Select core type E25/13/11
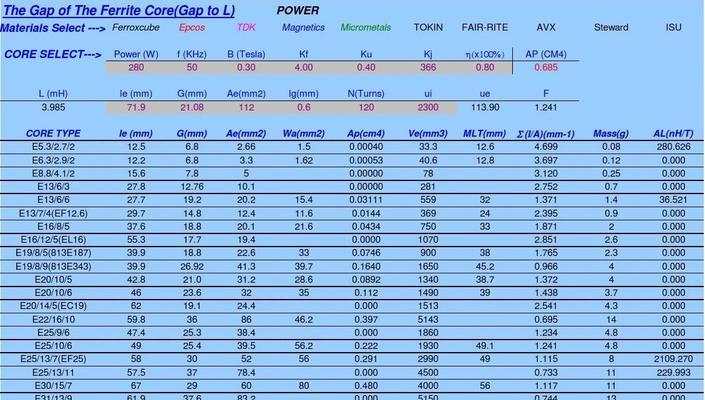The width and height of the screenshot is (705, 400). (x=53, y=373)
